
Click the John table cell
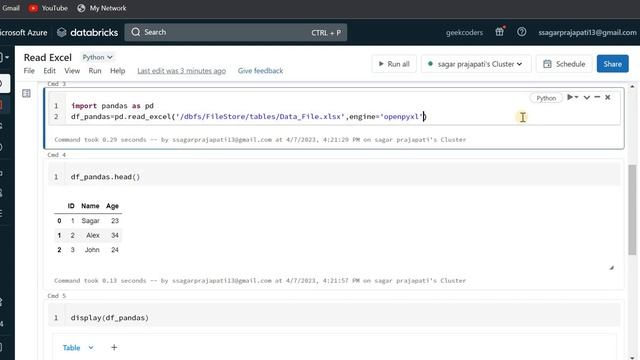tap(92, 250)
